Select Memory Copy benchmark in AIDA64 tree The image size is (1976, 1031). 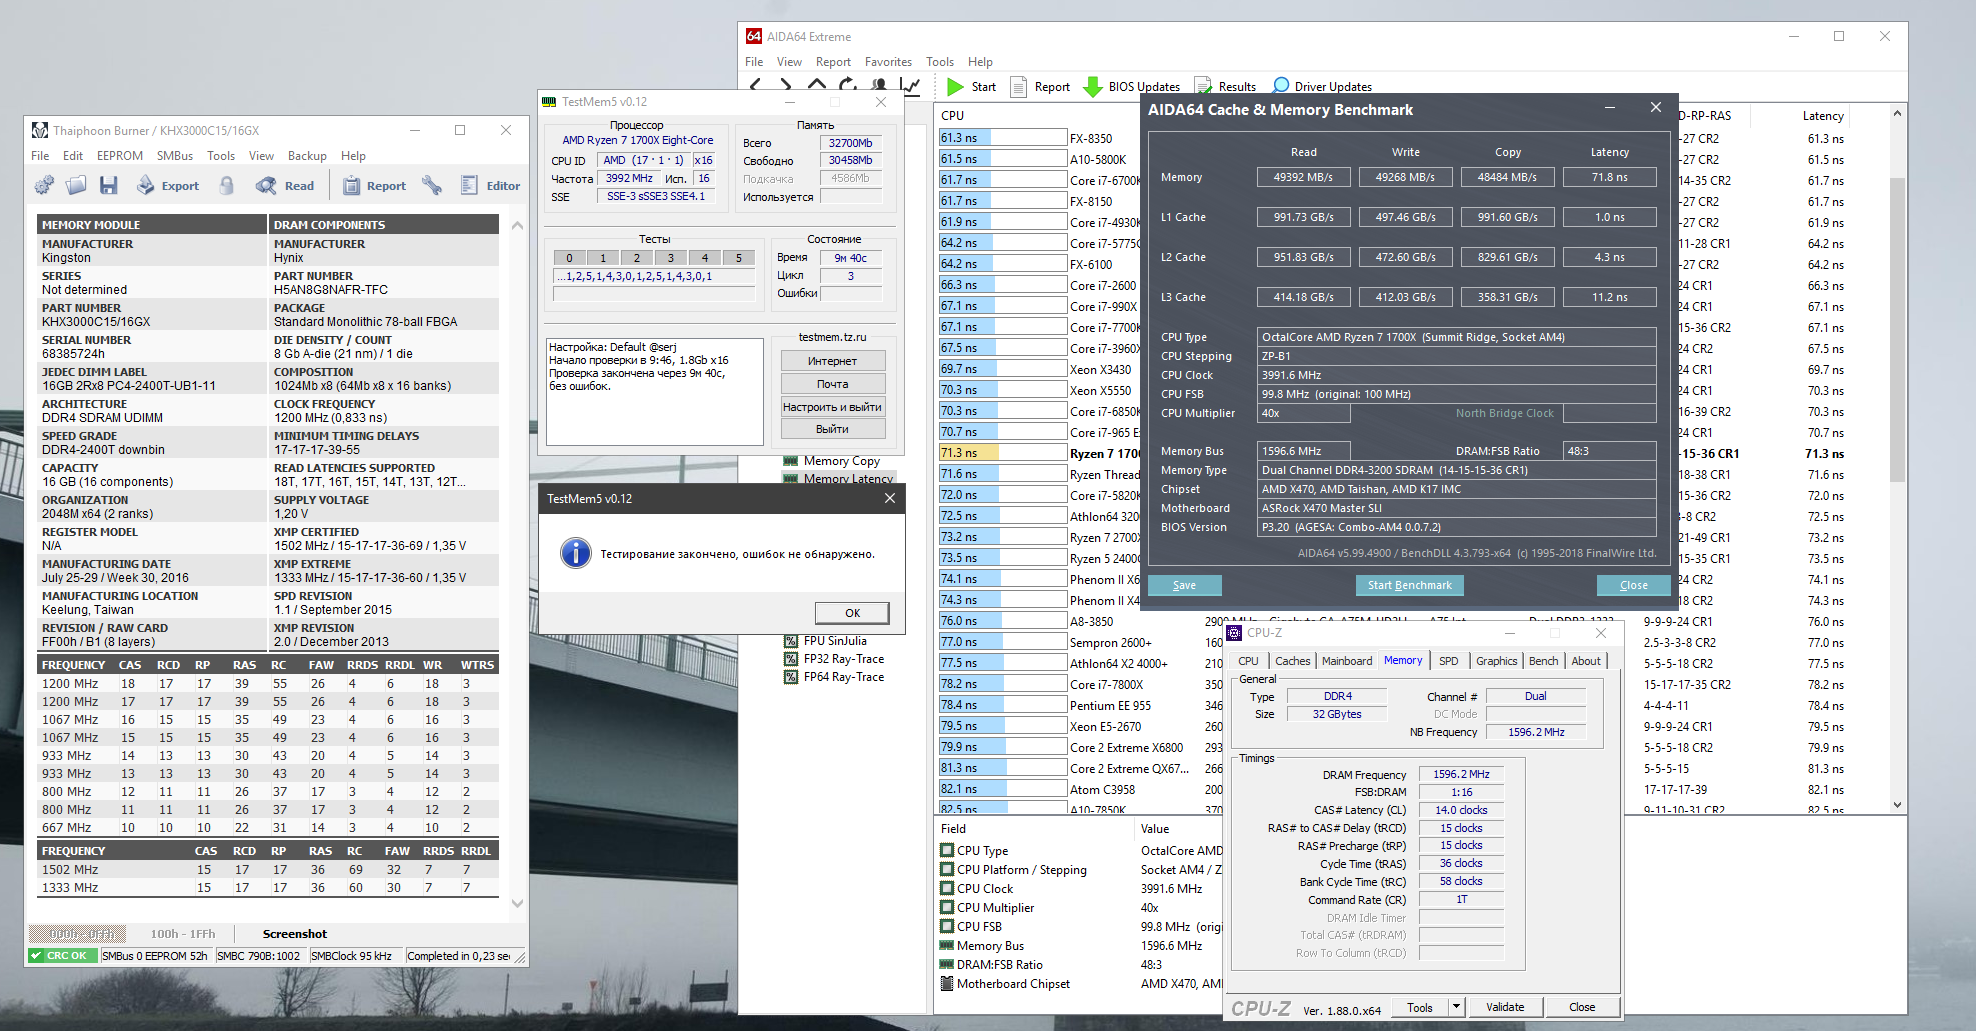pyautogui.click(x=832, y=461)
